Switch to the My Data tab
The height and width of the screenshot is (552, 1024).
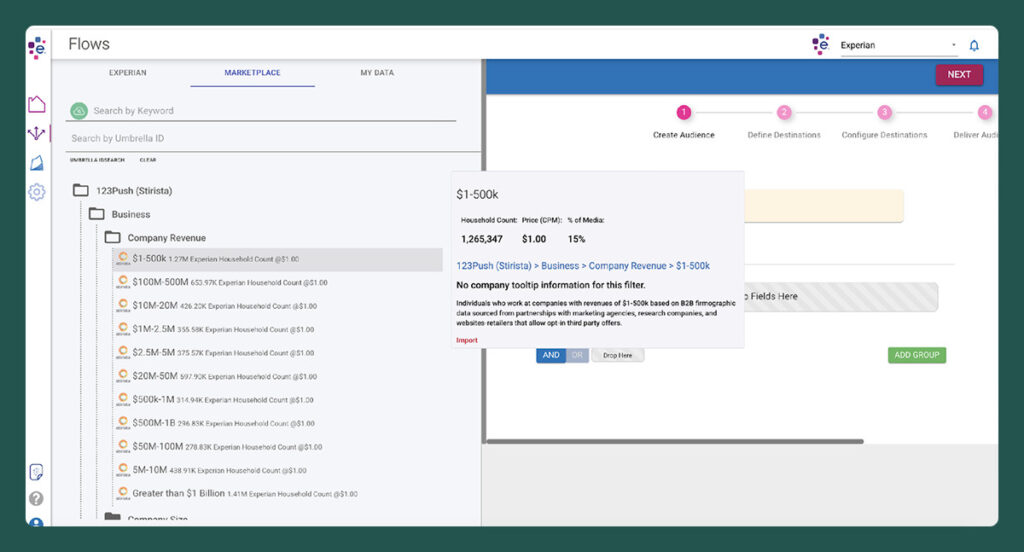(377, 73)
